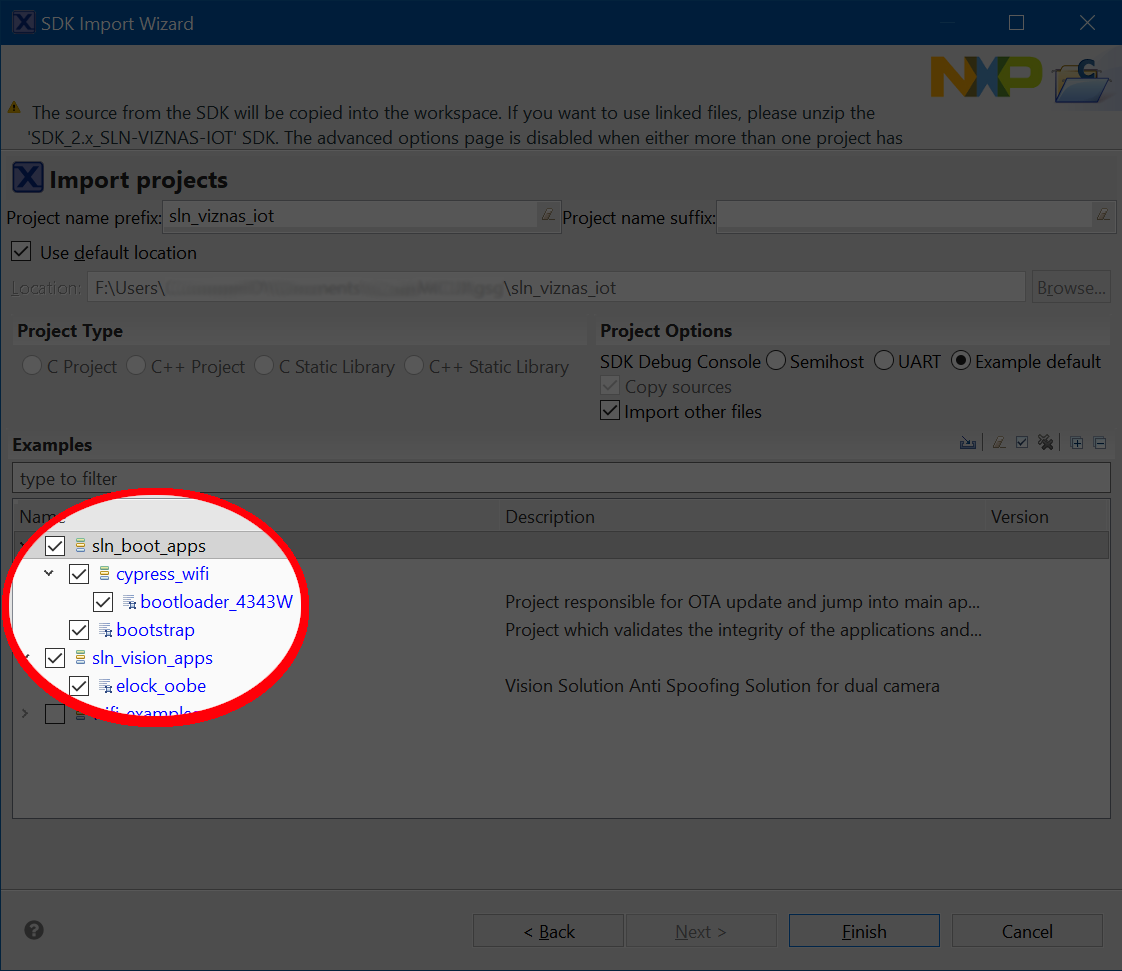
Task: Click the help question mark icon
Action: point(34,930)
